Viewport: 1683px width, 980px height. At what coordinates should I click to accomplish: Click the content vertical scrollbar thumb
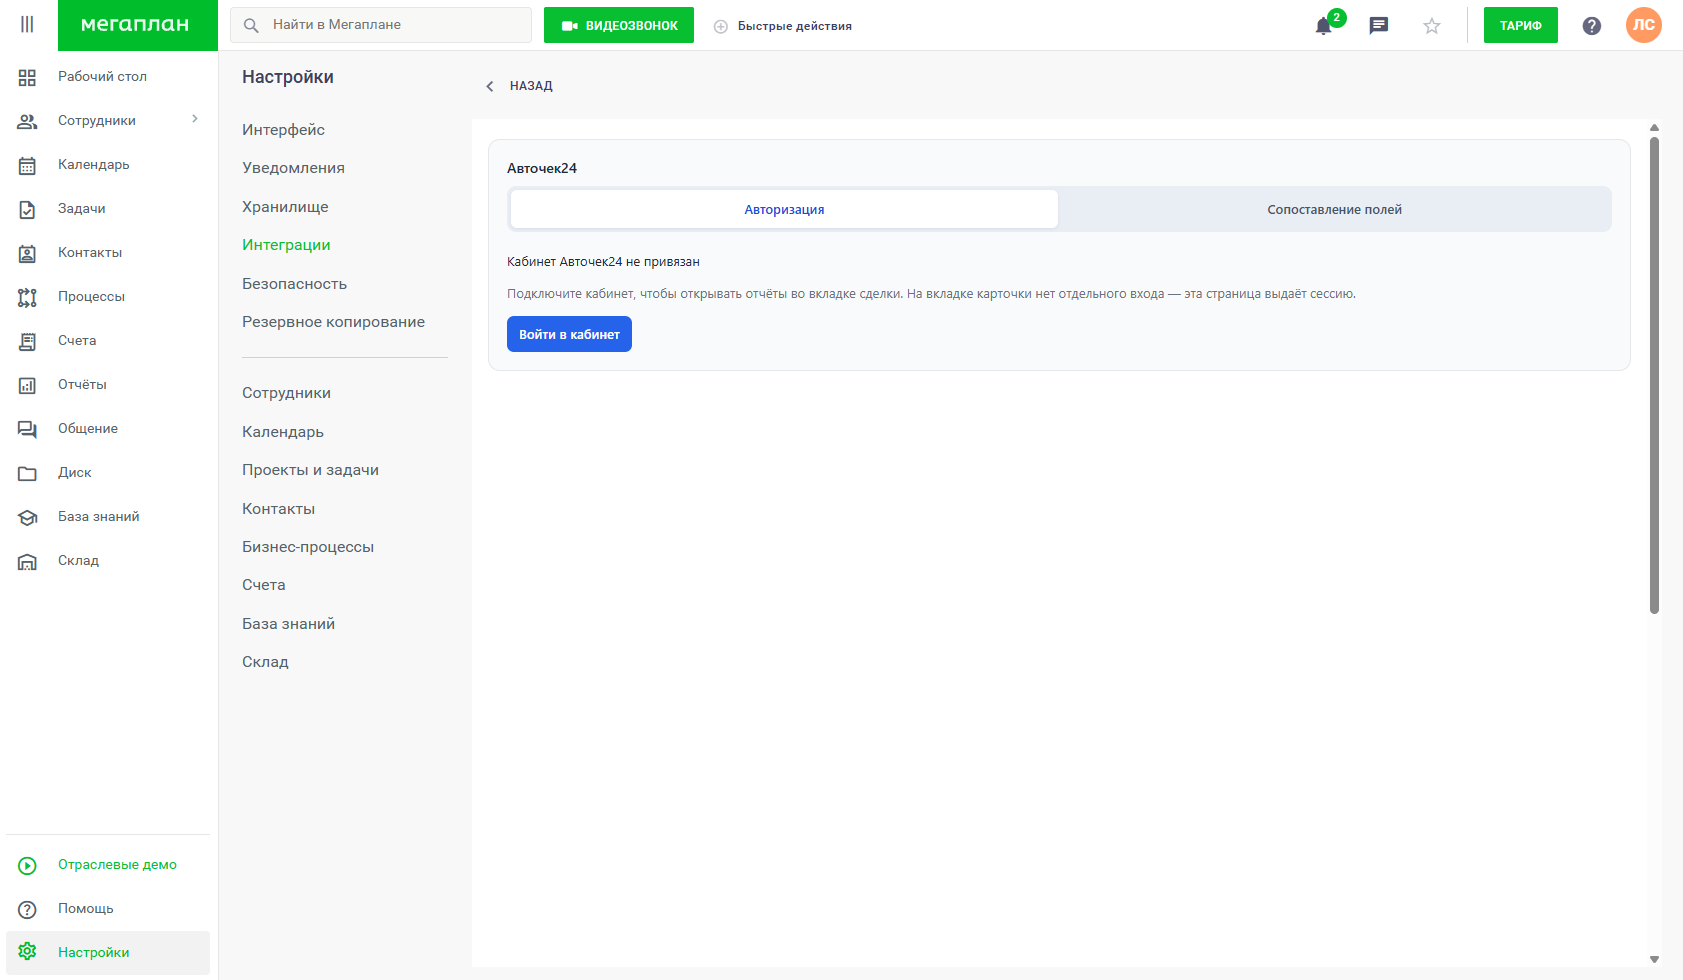point(1654,375)
